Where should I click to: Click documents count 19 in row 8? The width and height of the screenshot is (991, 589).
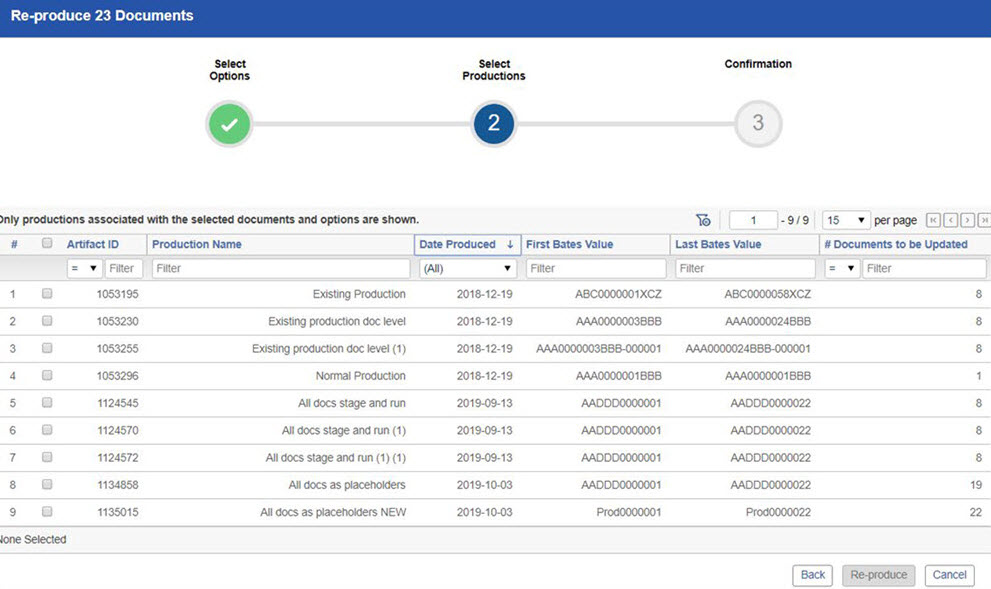975,485
